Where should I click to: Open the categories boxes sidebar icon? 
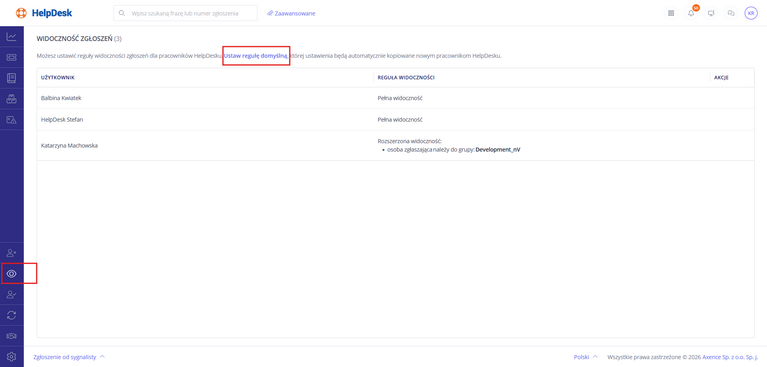point(11,99)
